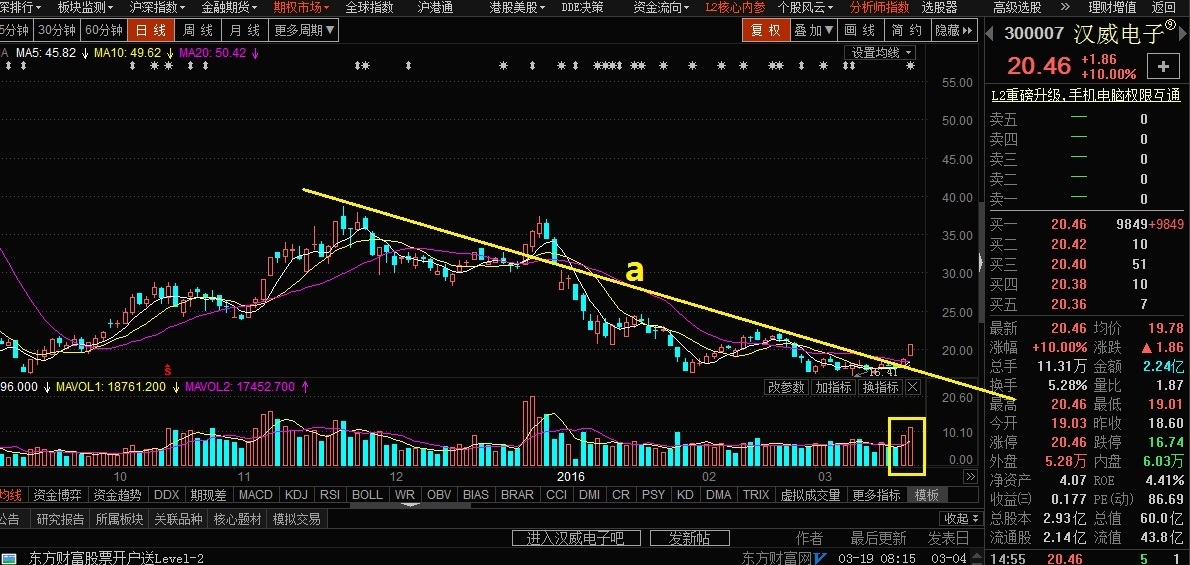Click the 换指标 button

880,387
